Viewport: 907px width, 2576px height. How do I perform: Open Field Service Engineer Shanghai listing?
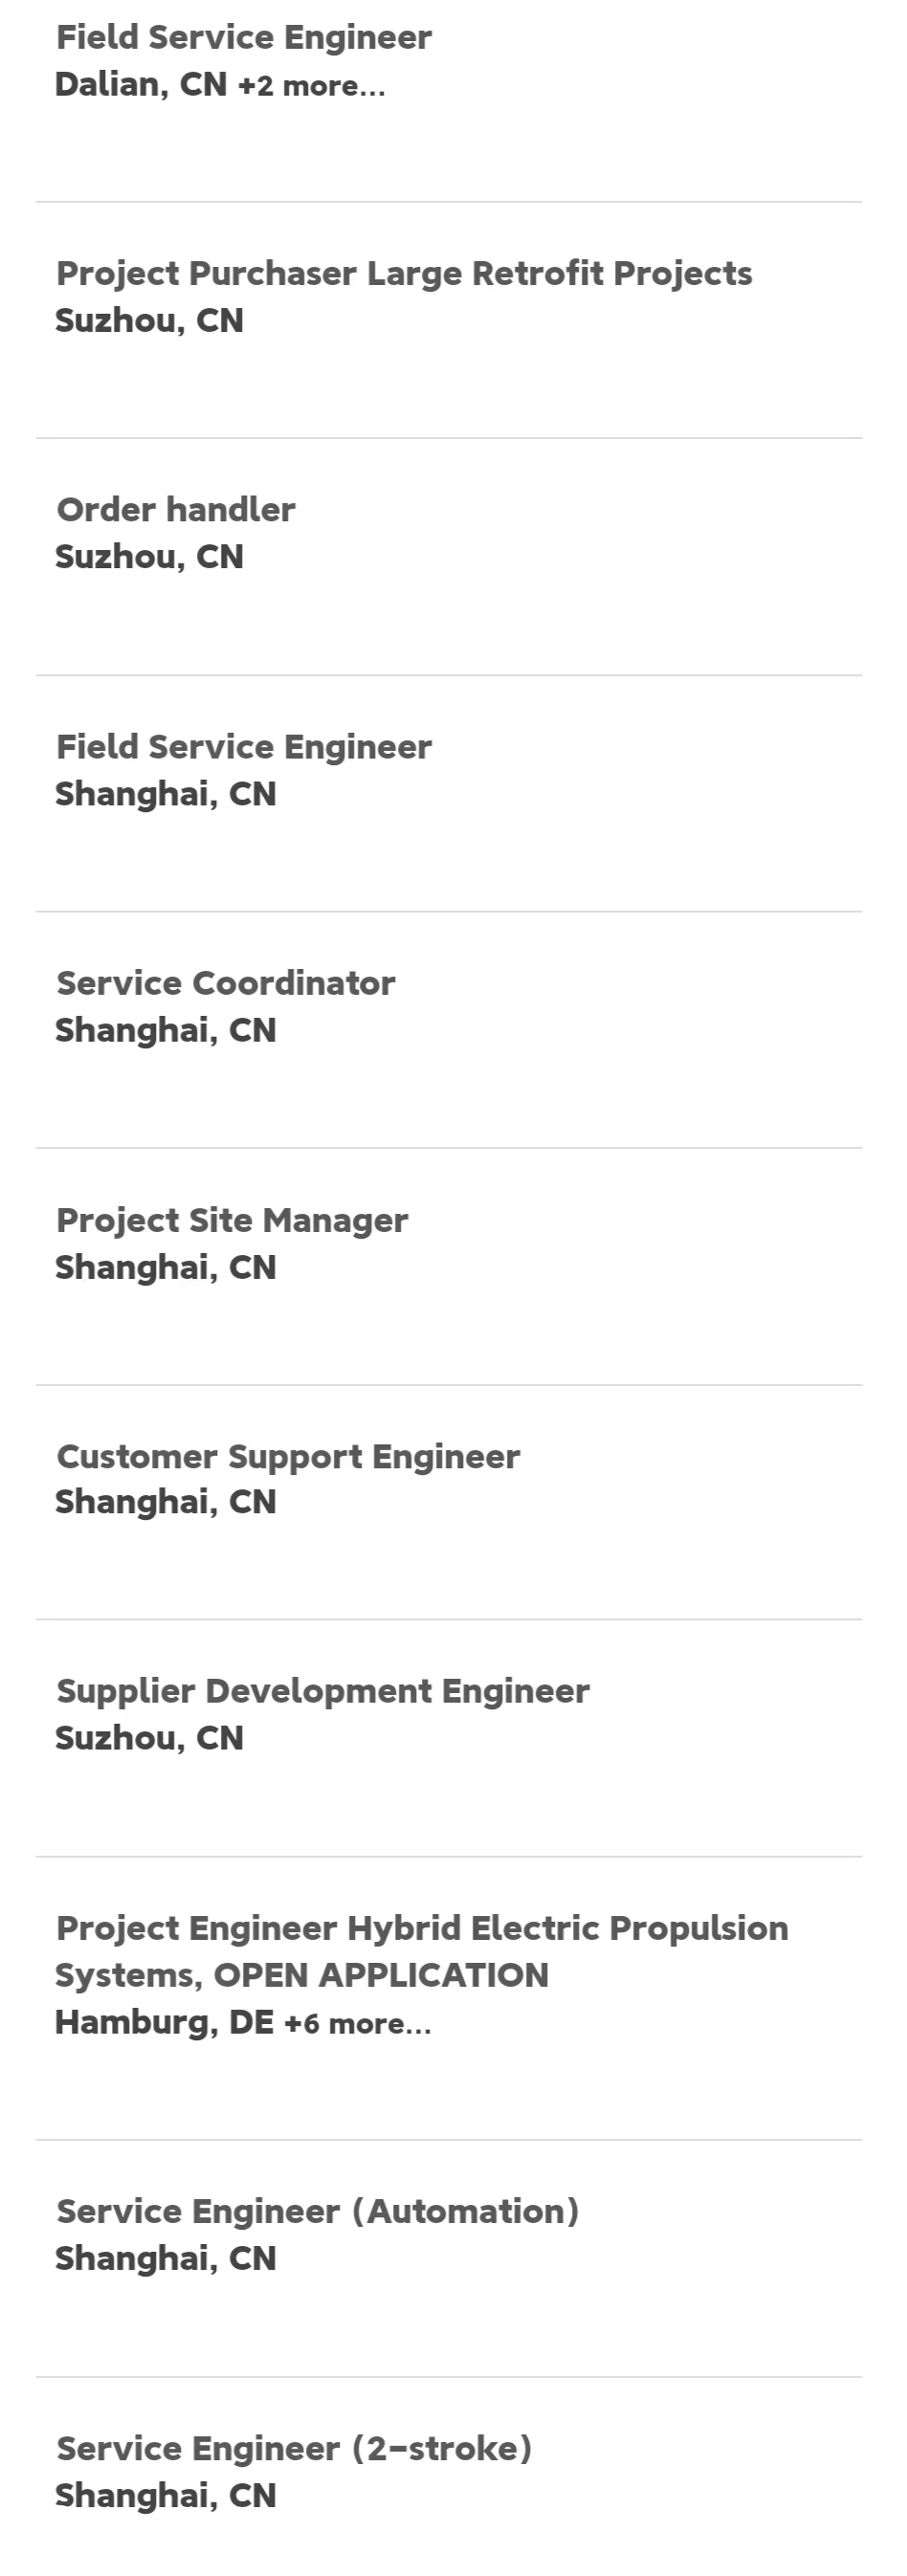coord(244,746)
